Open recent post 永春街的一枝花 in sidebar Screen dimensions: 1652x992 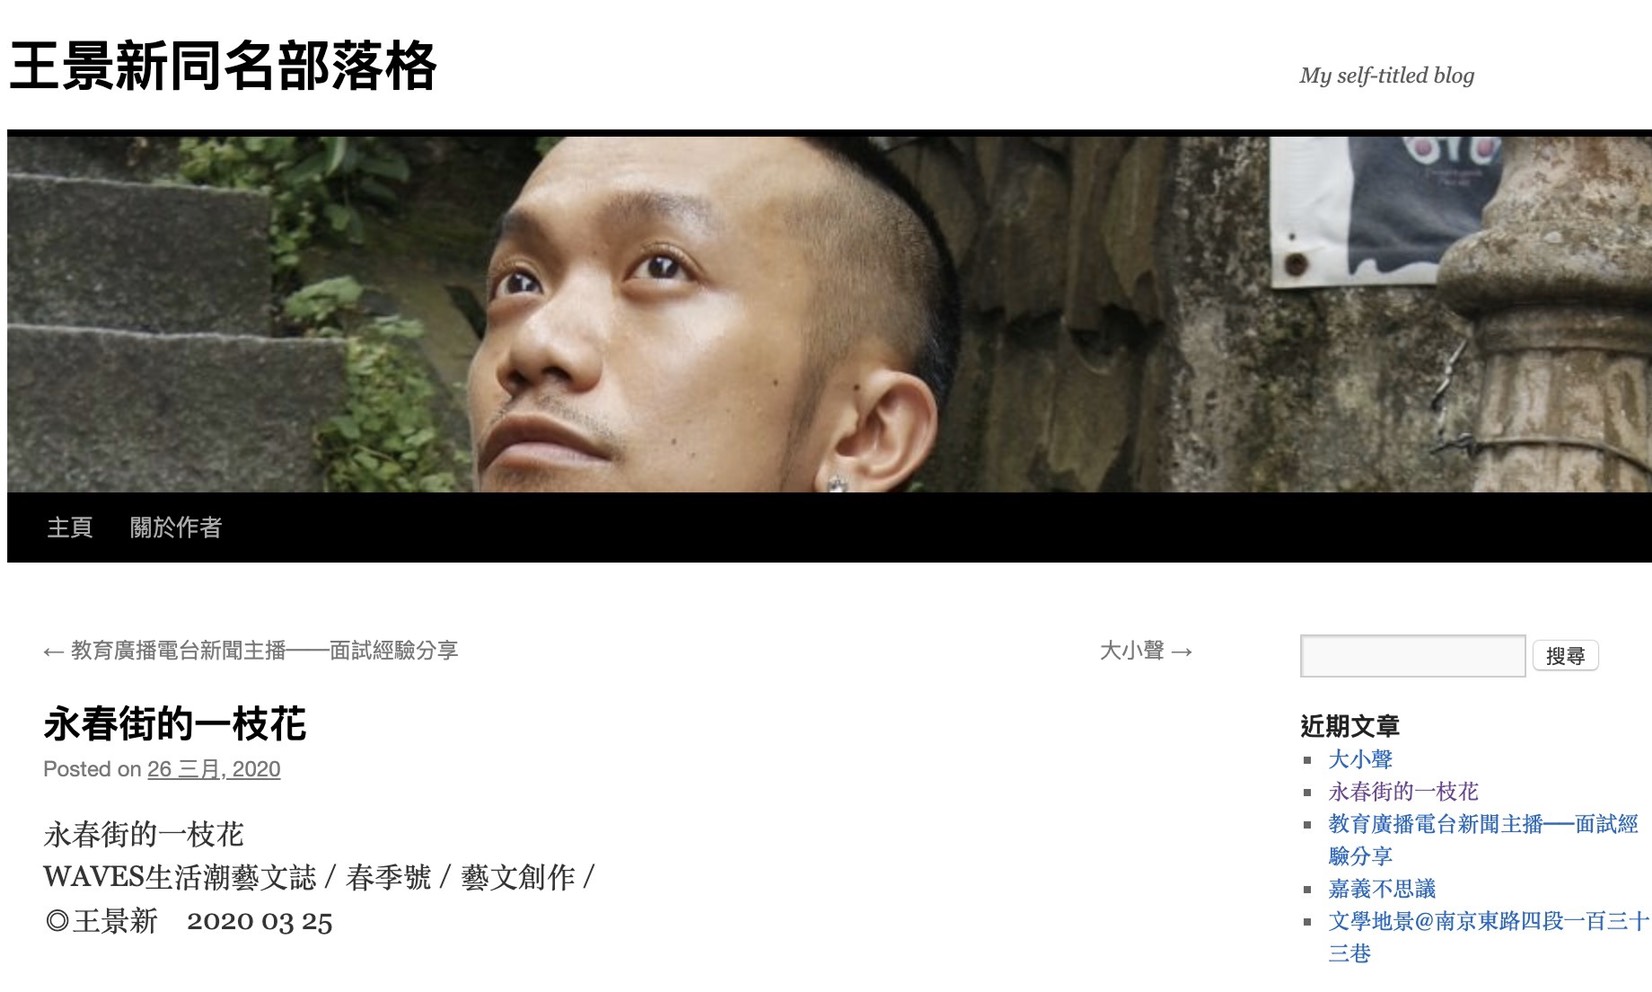[1403, 791]
